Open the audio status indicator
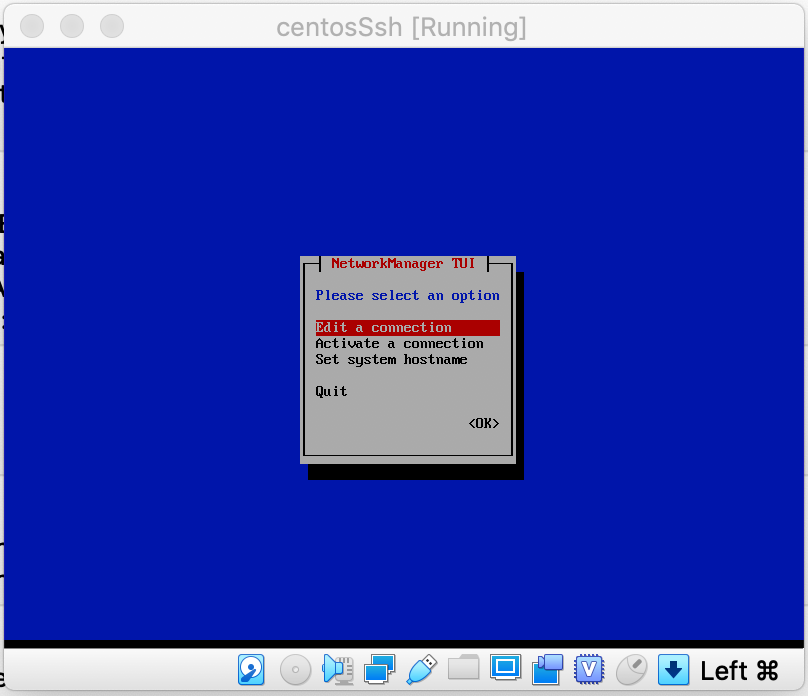Image resolution: width=808 pixels, height=696 pixels. point(338,670)
